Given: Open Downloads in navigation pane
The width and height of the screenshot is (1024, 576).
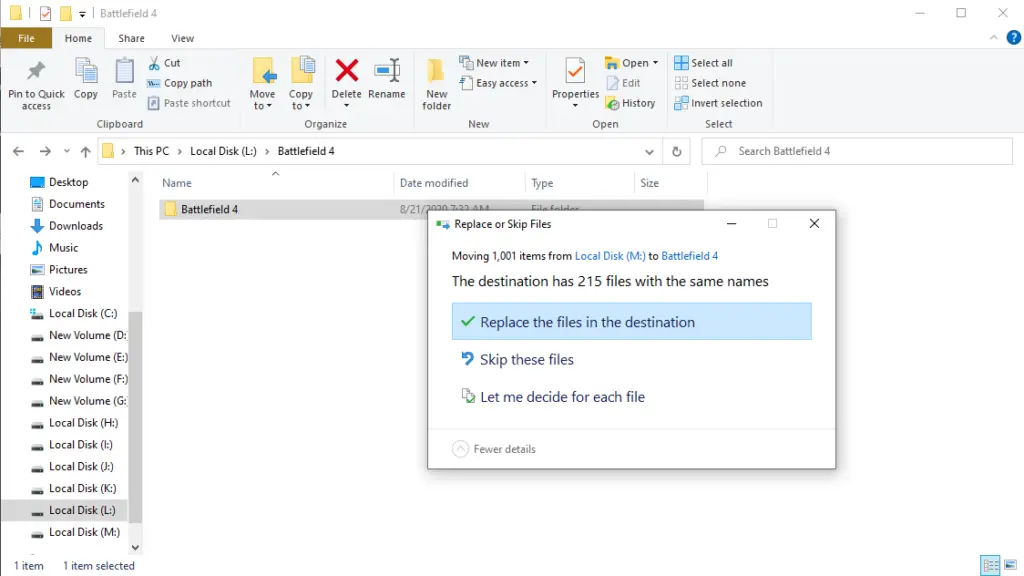Looking at the screenshot, I should pyautogui.click(x=76, y=226).
